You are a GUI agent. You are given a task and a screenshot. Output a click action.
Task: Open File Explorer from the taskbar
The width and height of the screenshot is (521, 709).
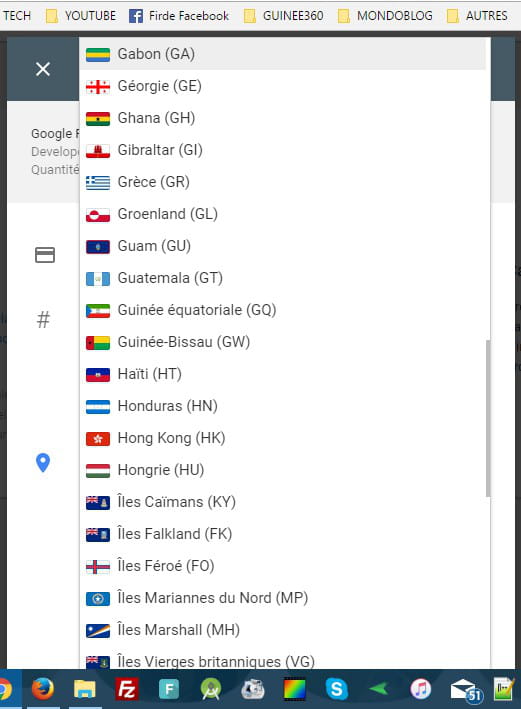[x=85, y=689]
